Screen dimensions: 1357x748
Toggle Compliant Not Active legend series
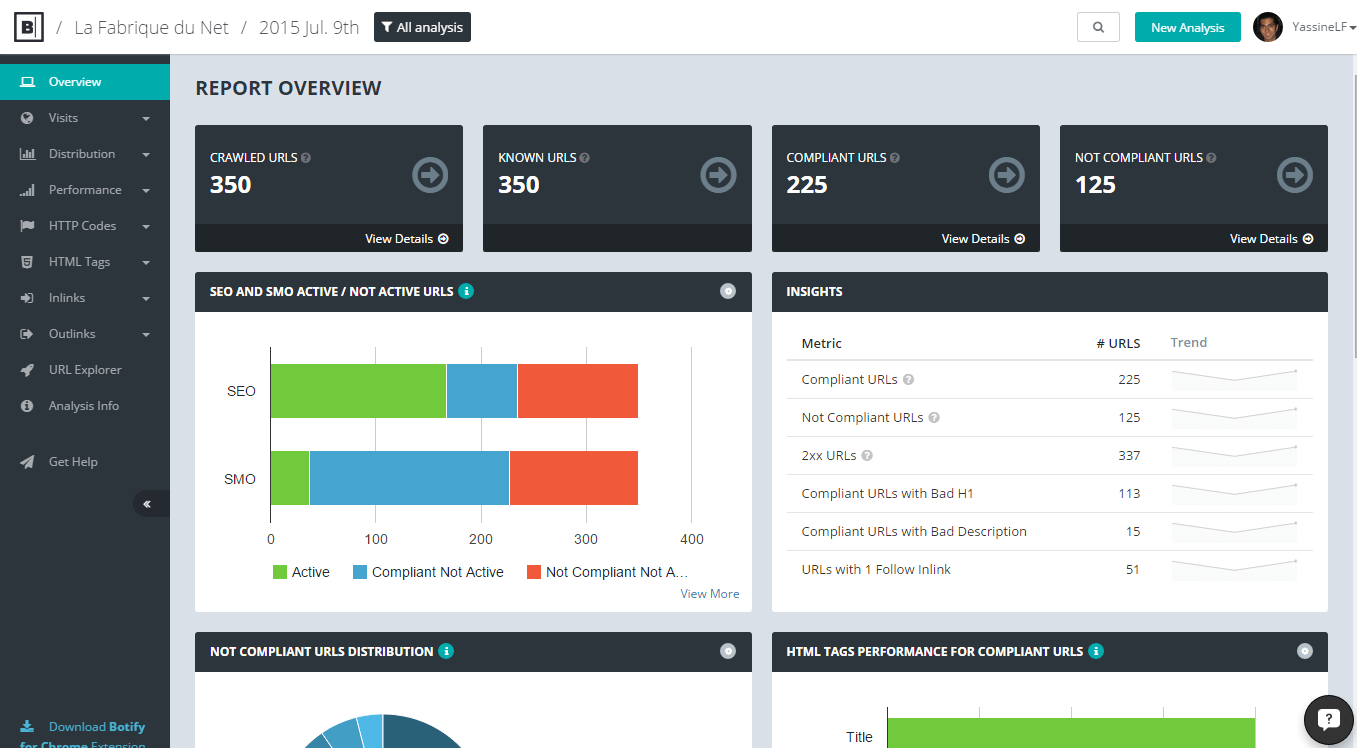428,572
